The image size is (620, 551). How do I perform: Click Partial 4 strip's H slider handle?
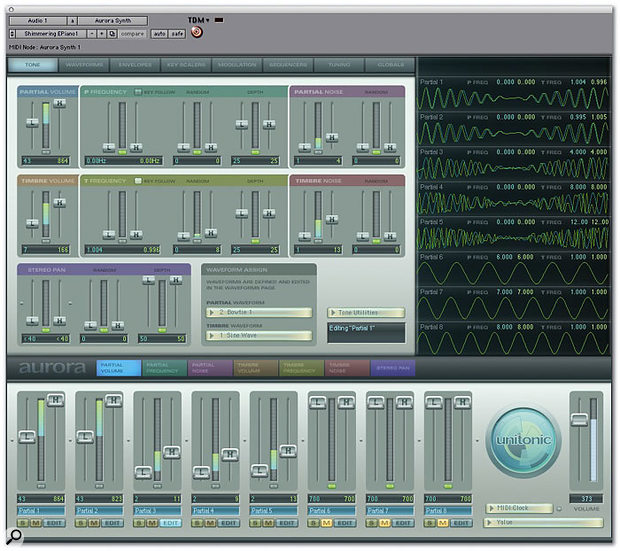coord(230,454)
